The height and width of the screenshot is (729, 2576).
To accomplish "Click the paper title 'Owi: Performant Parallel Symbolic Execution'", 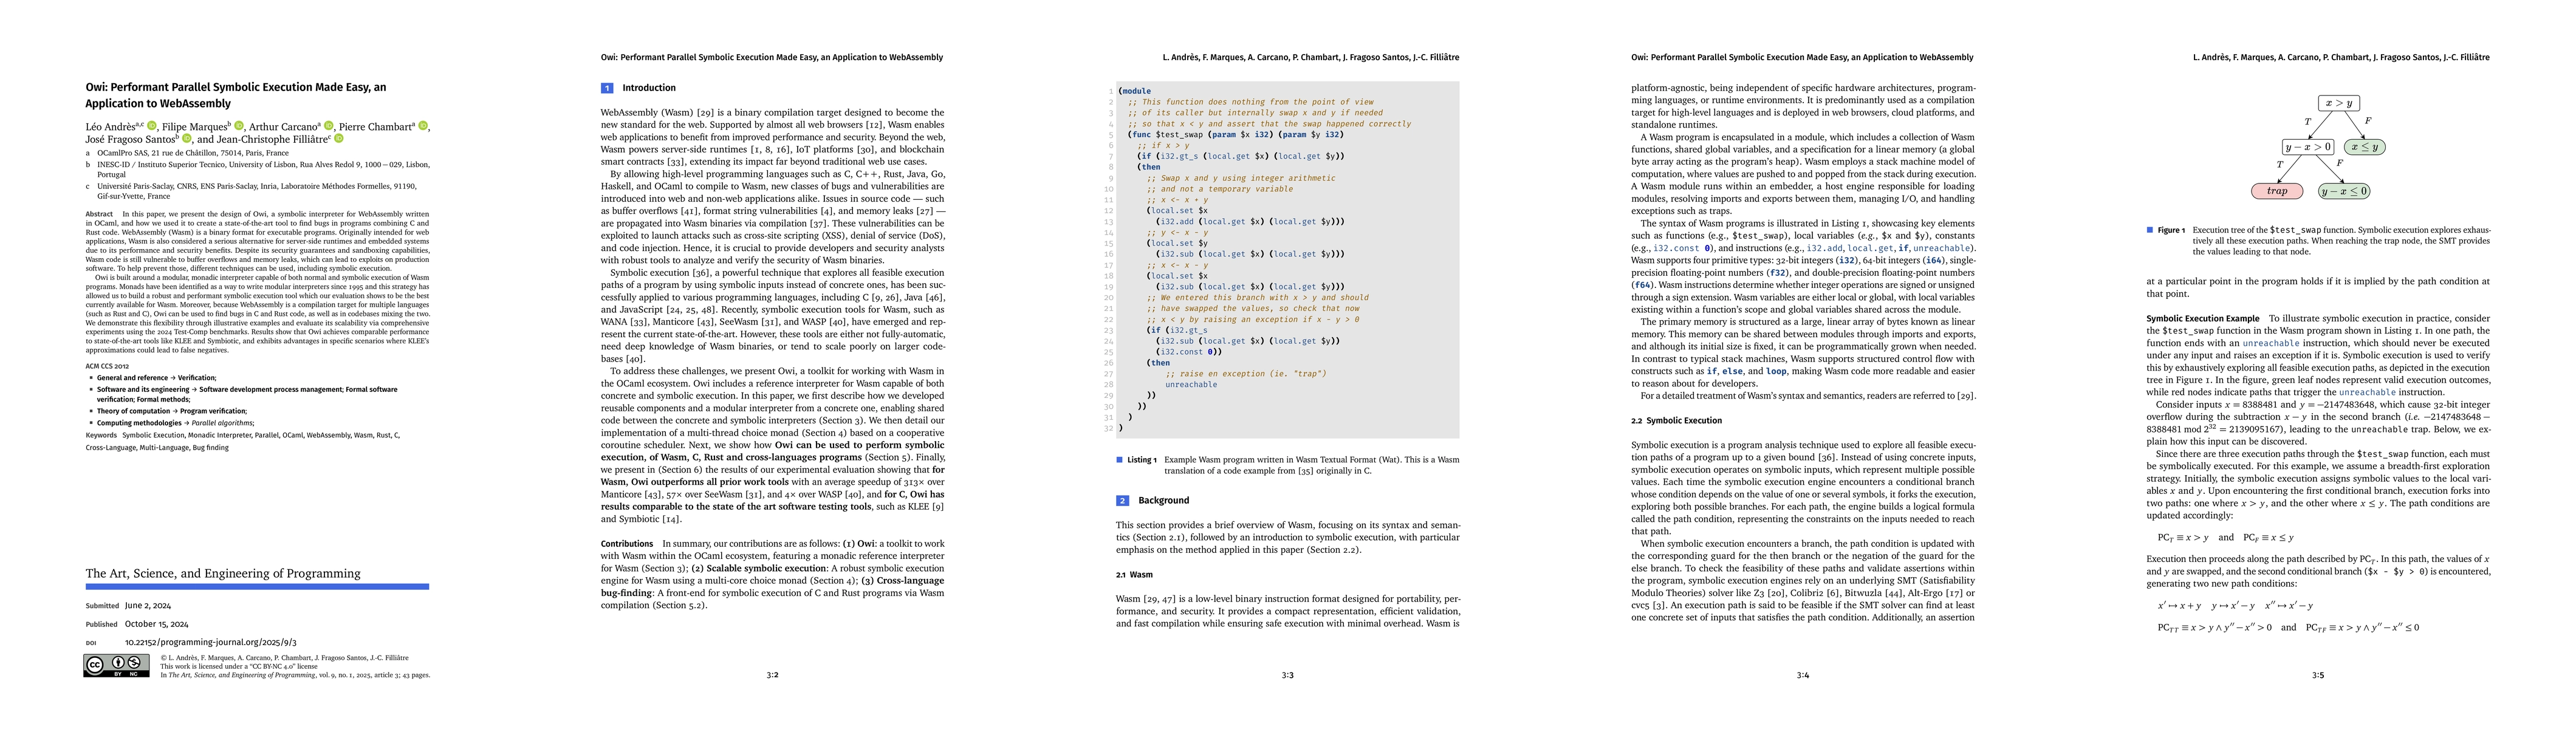I will [236, 95].
